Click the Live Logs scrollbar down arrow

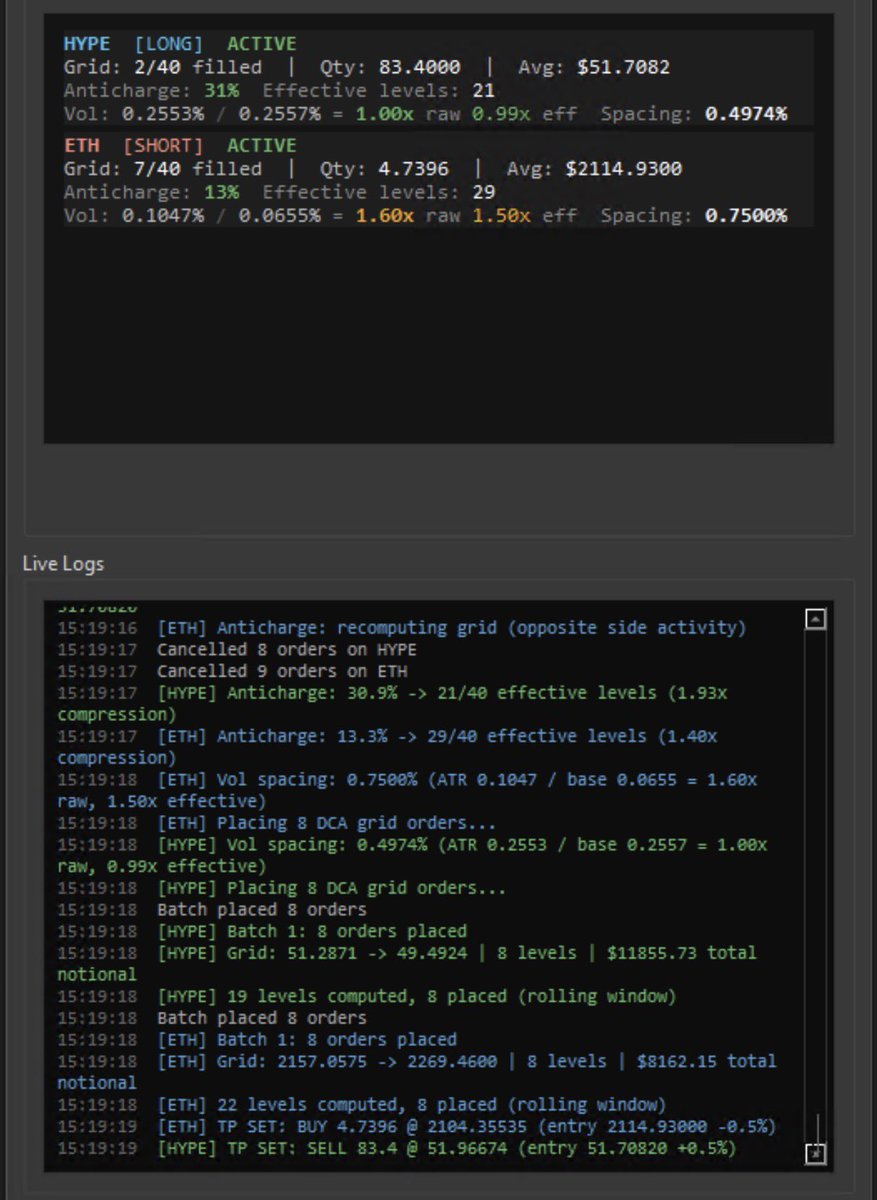tap(815, 1154)
